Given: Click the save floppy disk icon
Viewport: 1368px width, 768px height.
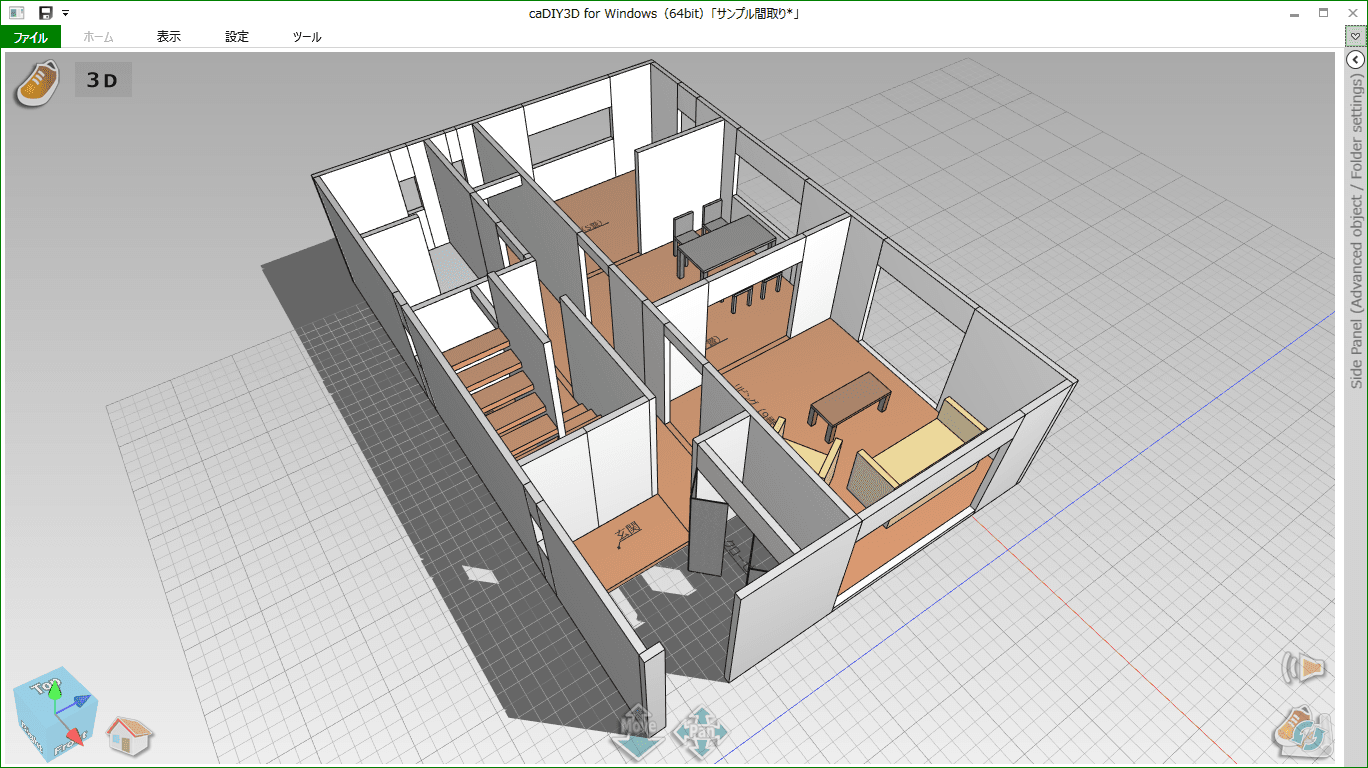Looking at the screenshot, I should coord(46,13).
